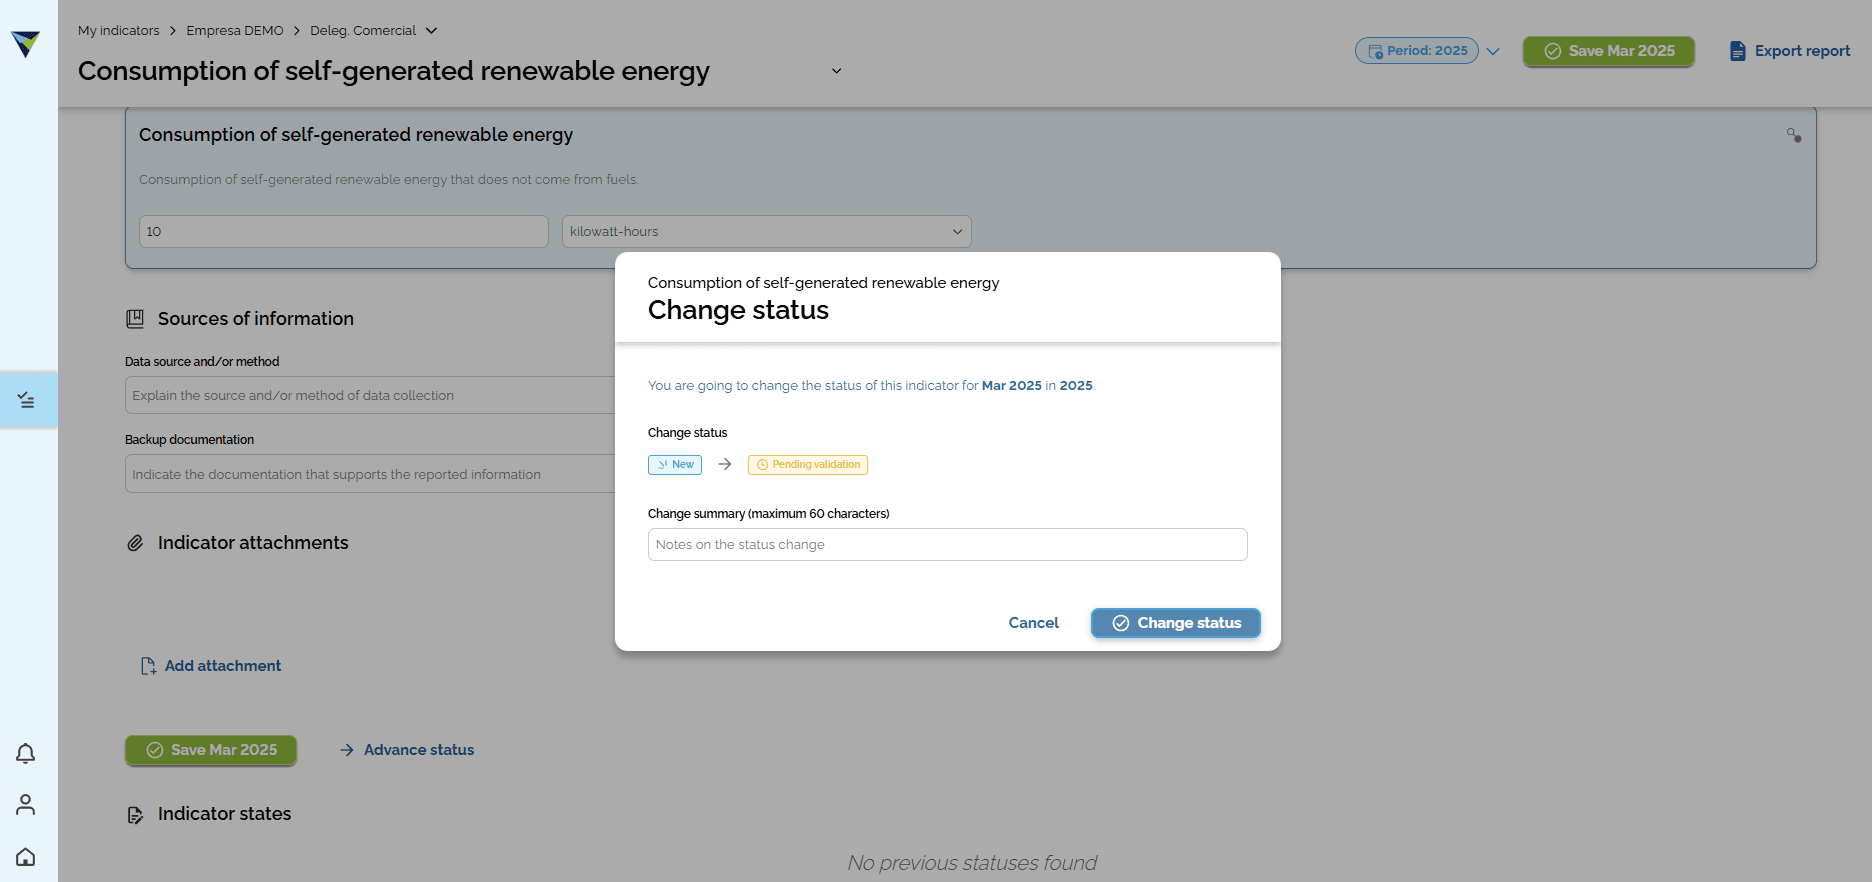Click the consumption value field with 10

pos(344,232)
